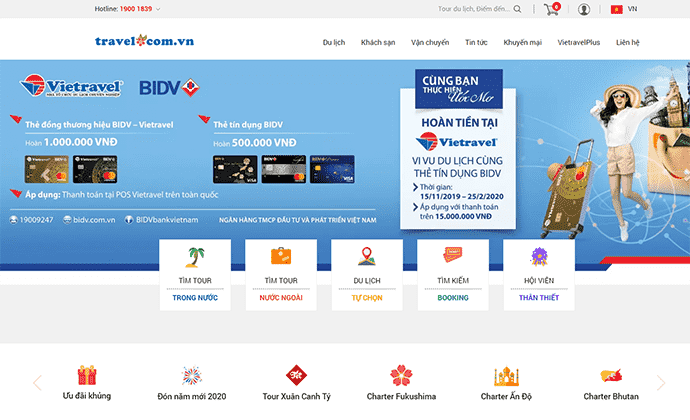Screen dimensions: 690x420
Task: Click the 19009247 phone text in banner
Action: 37,220
